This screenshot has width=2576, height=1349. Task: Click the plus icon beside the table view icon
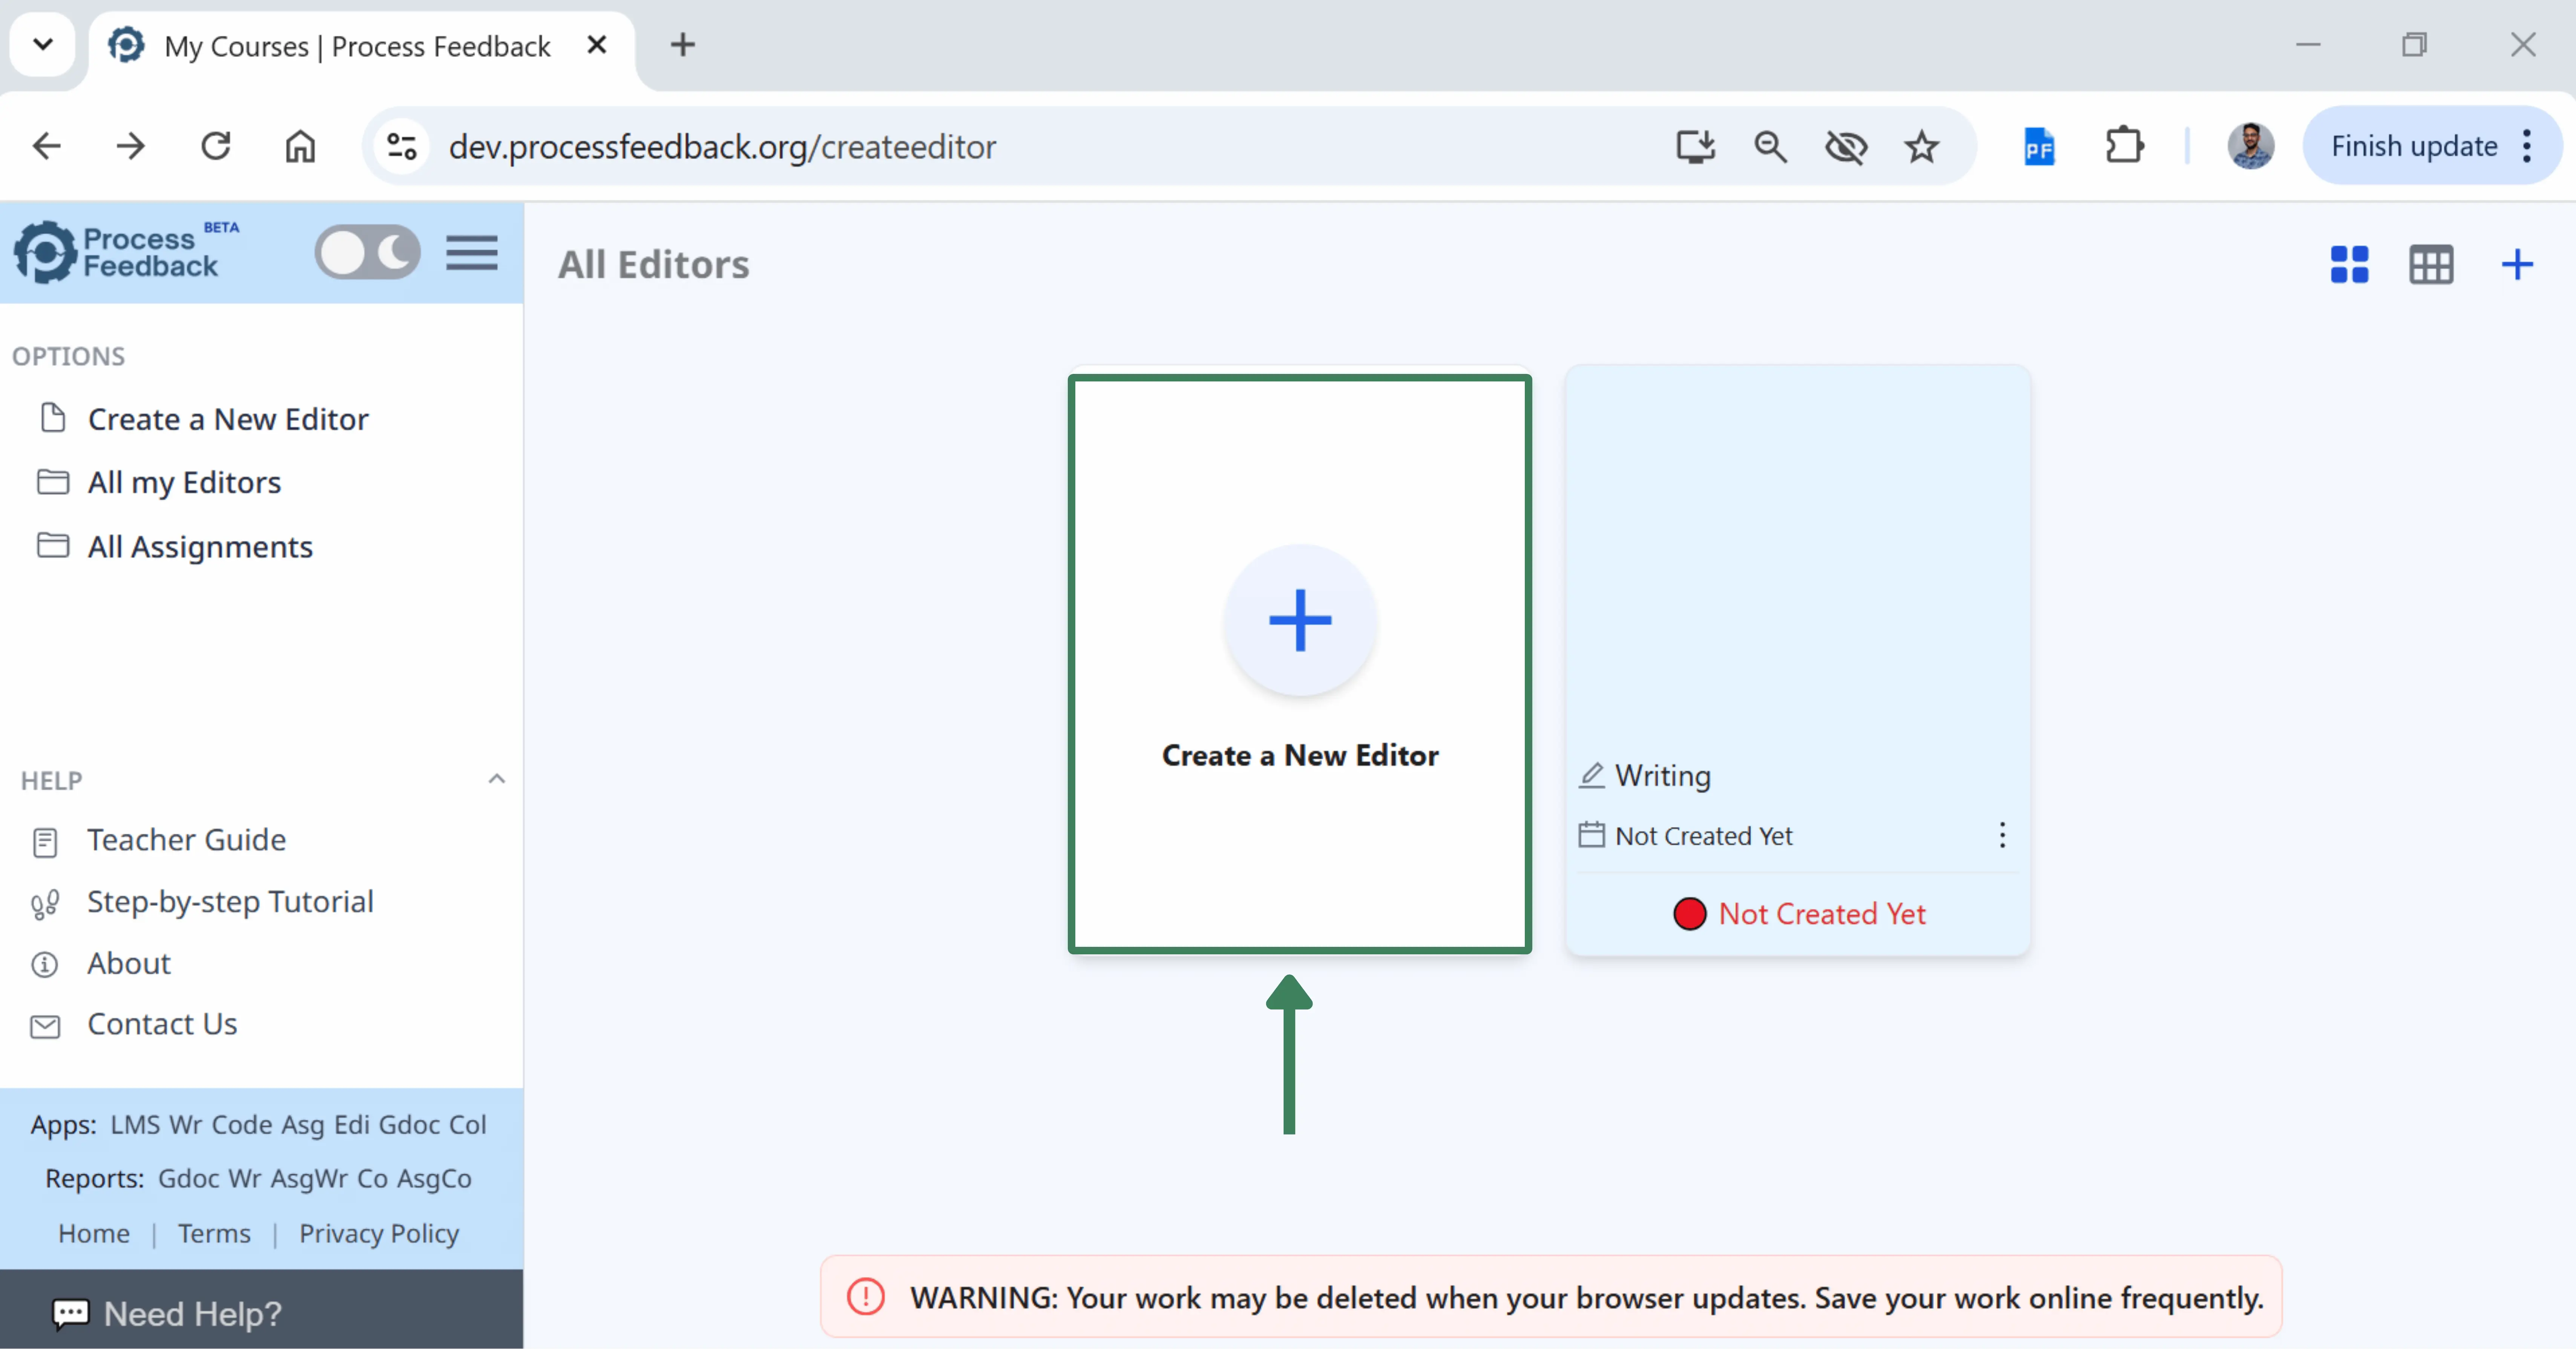tap(2517, 265)
